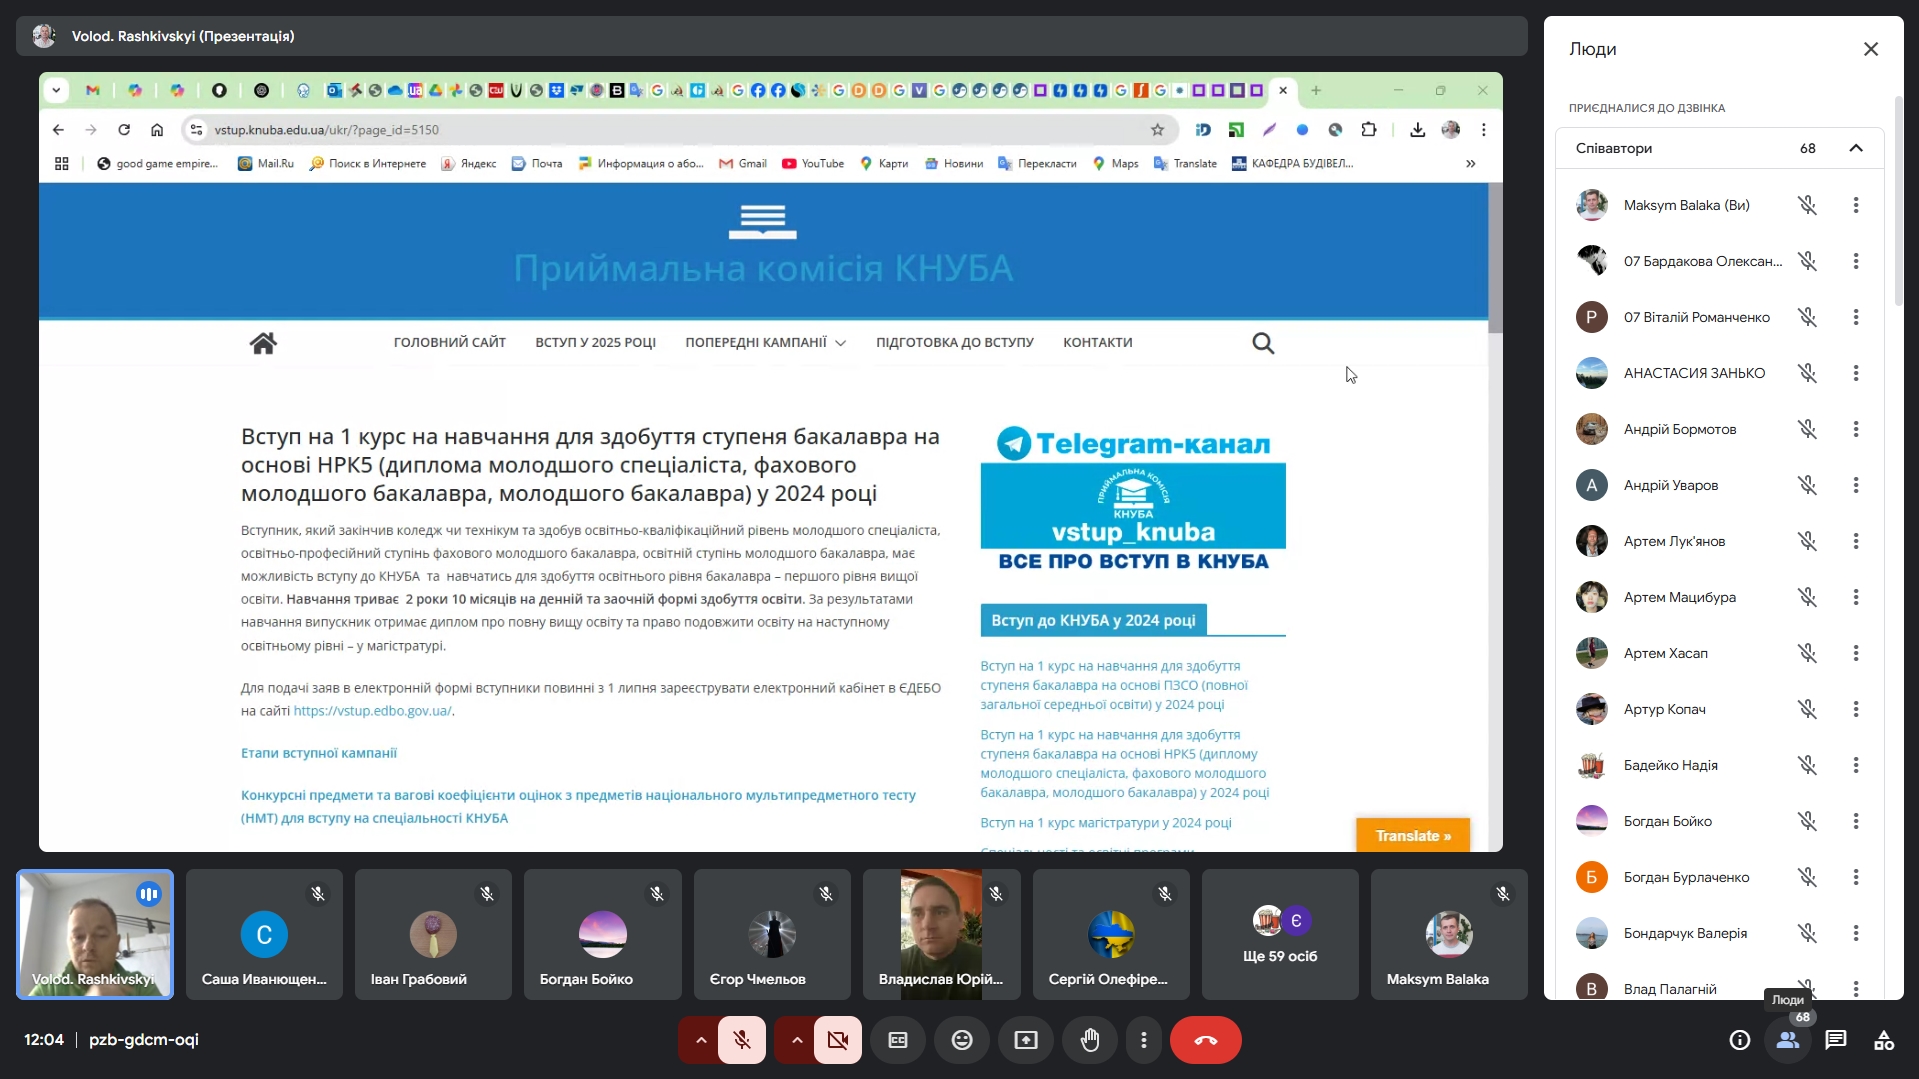
Task: Open emoji reactions button
Action: 962,1040
